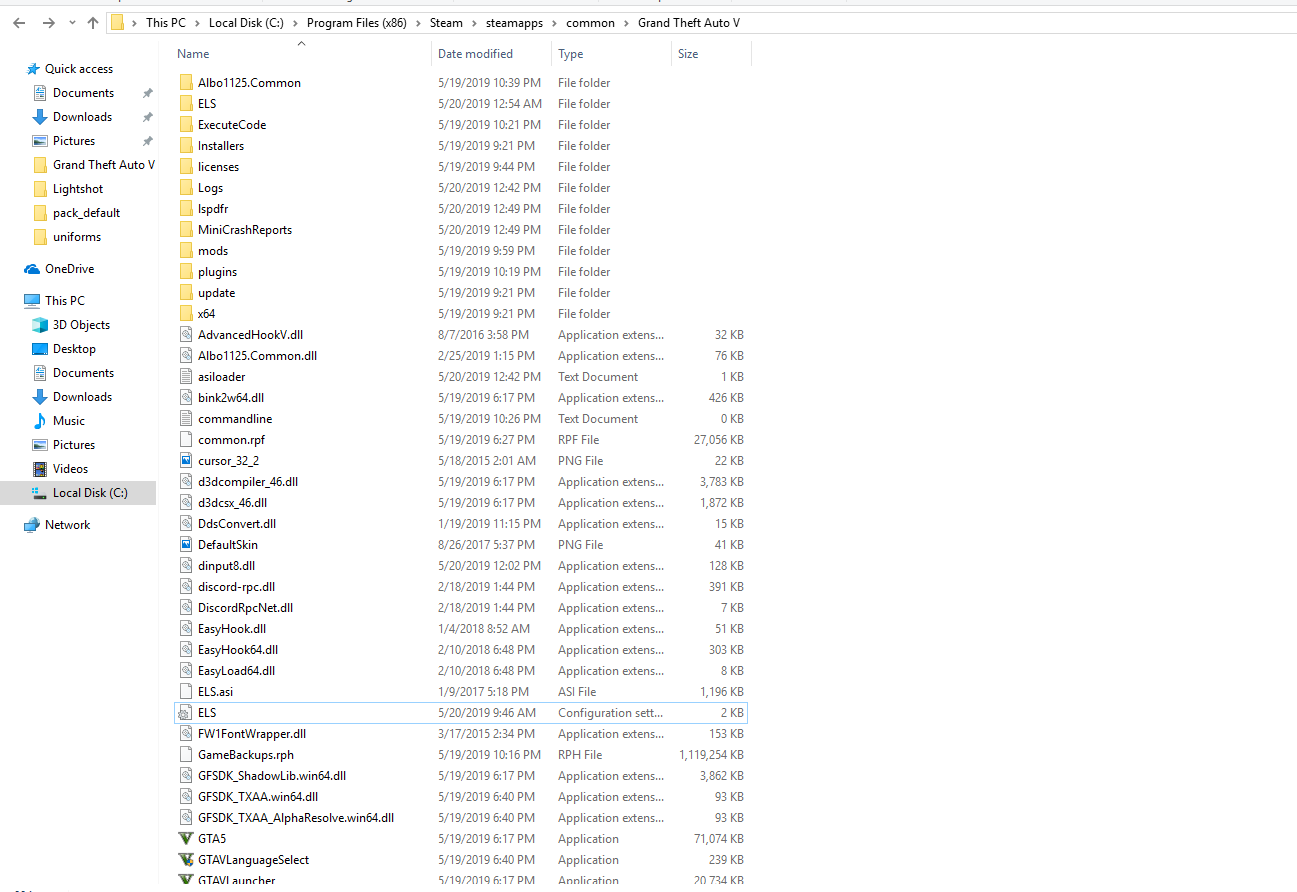Expand the chevron after Steam breadcrumb
Viewport: 1297px width, 892px height.
[475, 23]
